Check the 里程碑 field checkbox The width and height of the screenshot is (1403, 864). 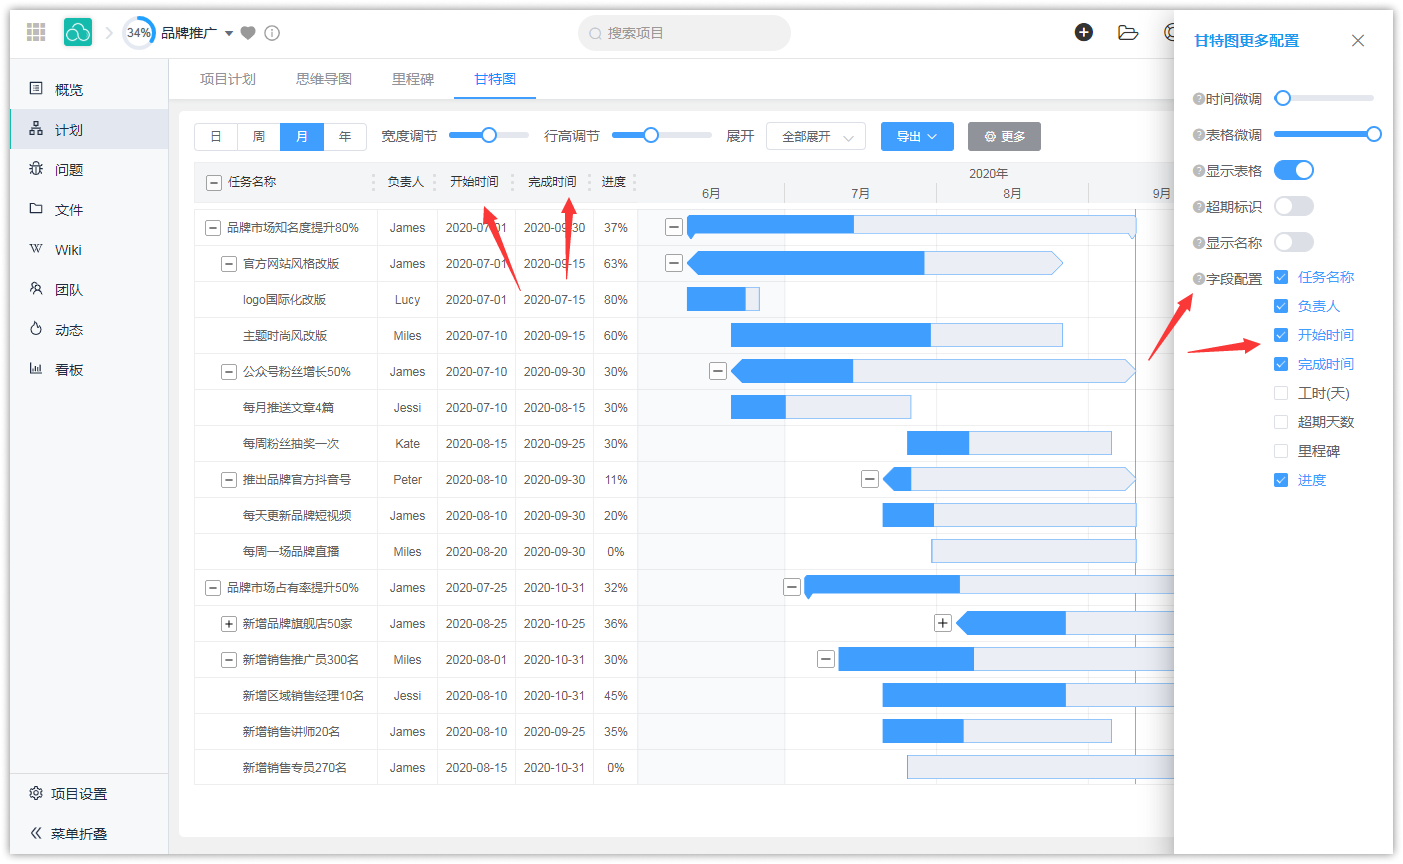point(1281,451)
